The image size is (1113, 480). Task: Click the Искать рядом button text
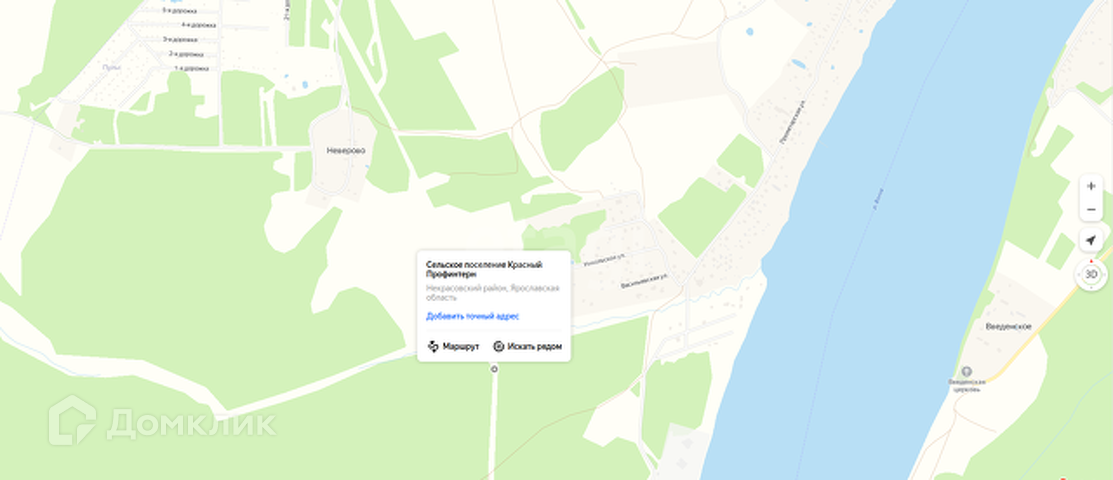[534, 347]
